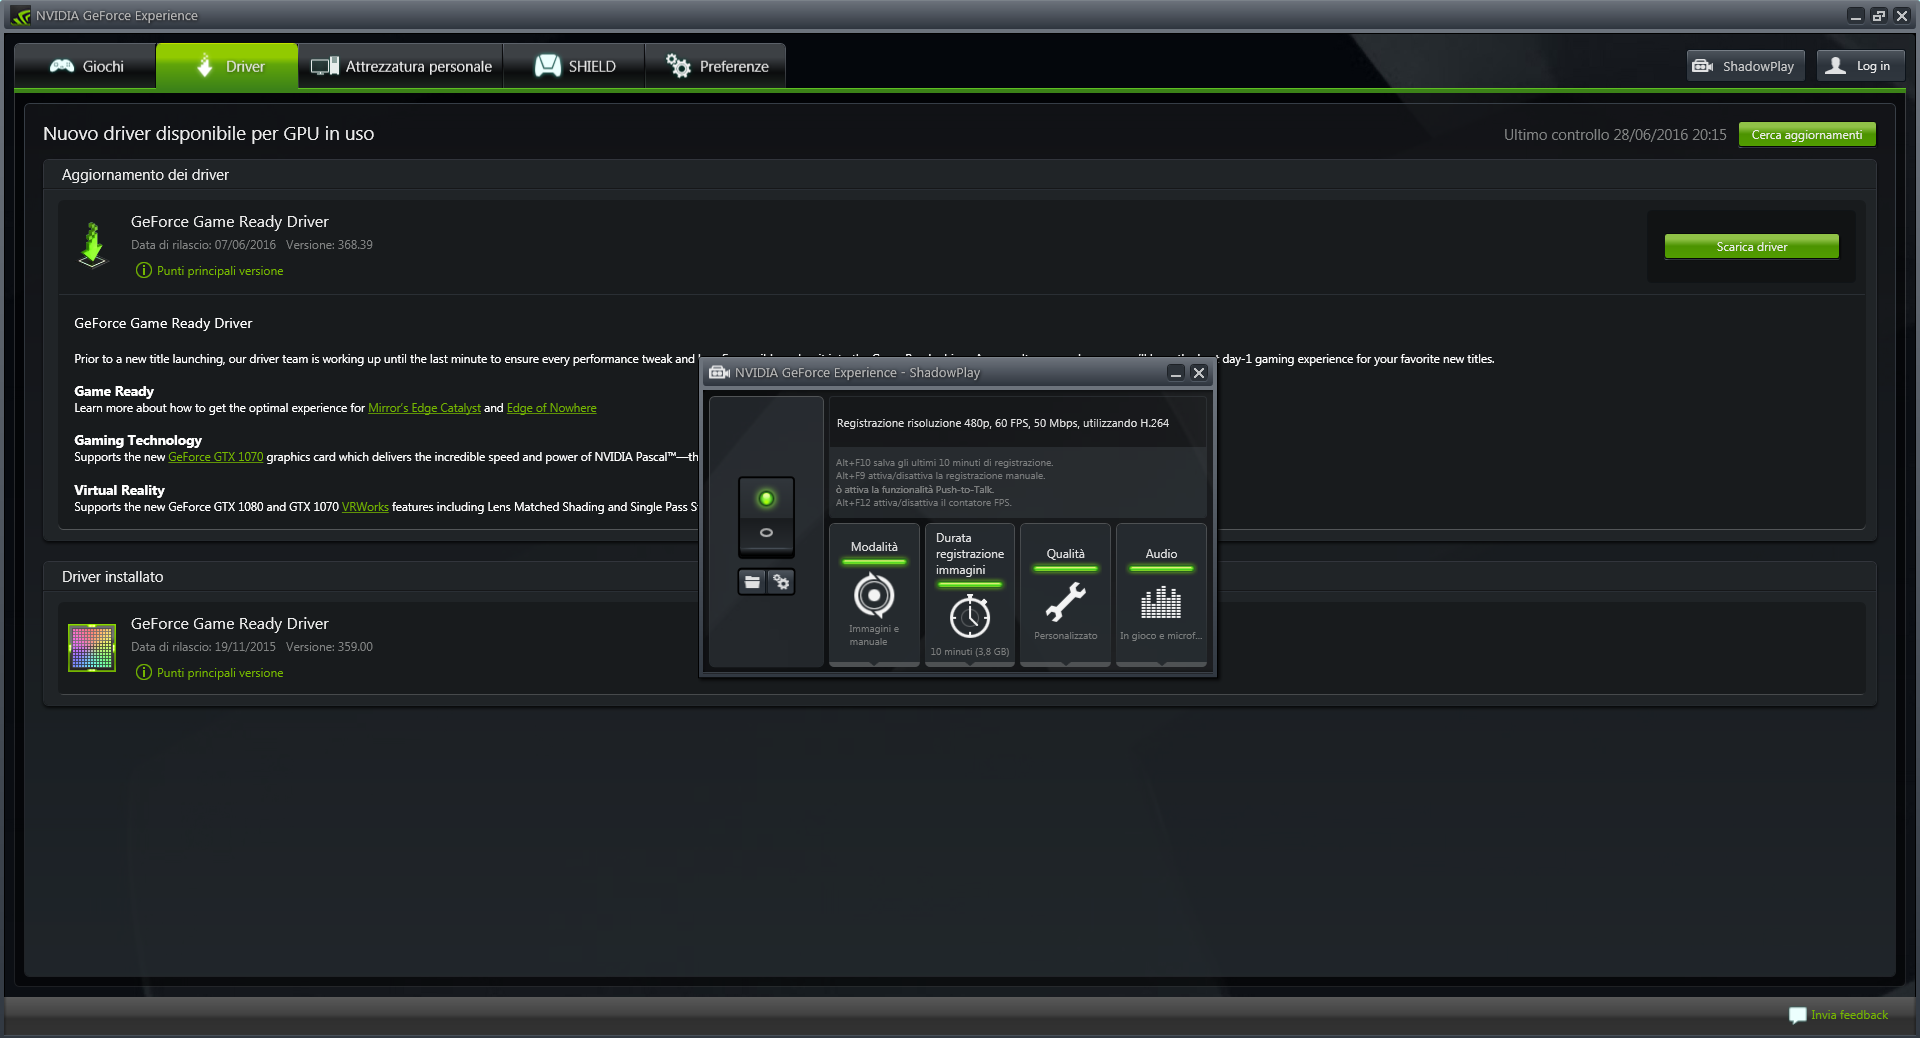Open the Preferenze tab
Viewport: 1920px width, 1038px height.
[716, 66]
